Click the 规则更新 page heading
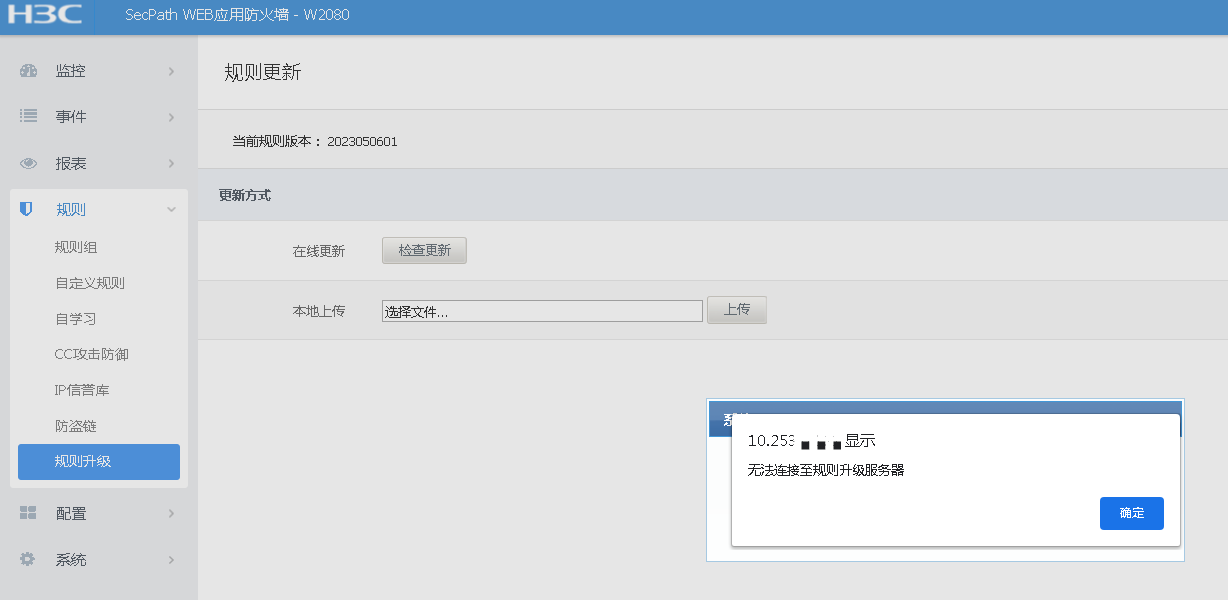 (x=262, y=72)
